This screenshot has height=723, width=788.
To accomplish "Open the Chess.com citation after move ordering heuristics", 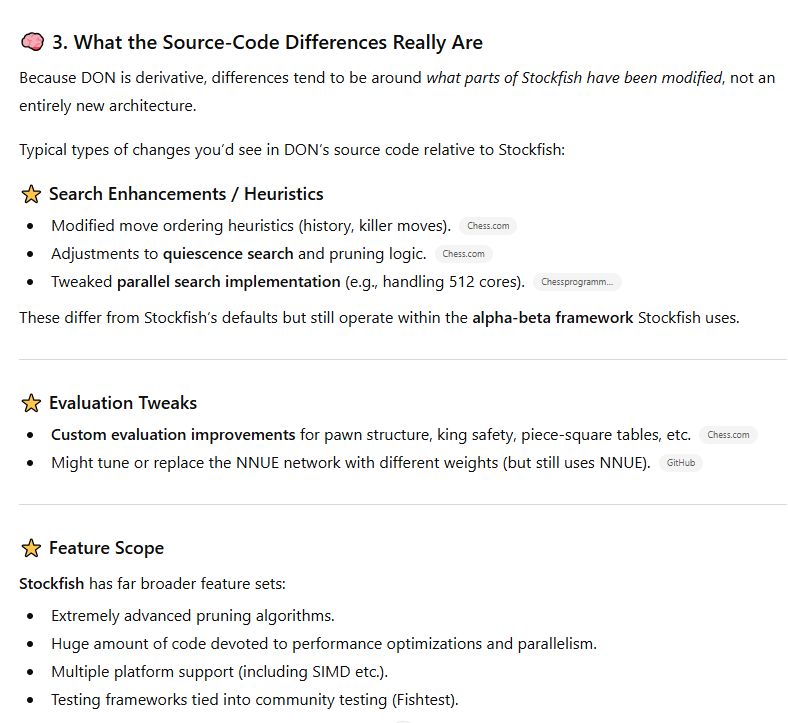I will tap(488, 226).
